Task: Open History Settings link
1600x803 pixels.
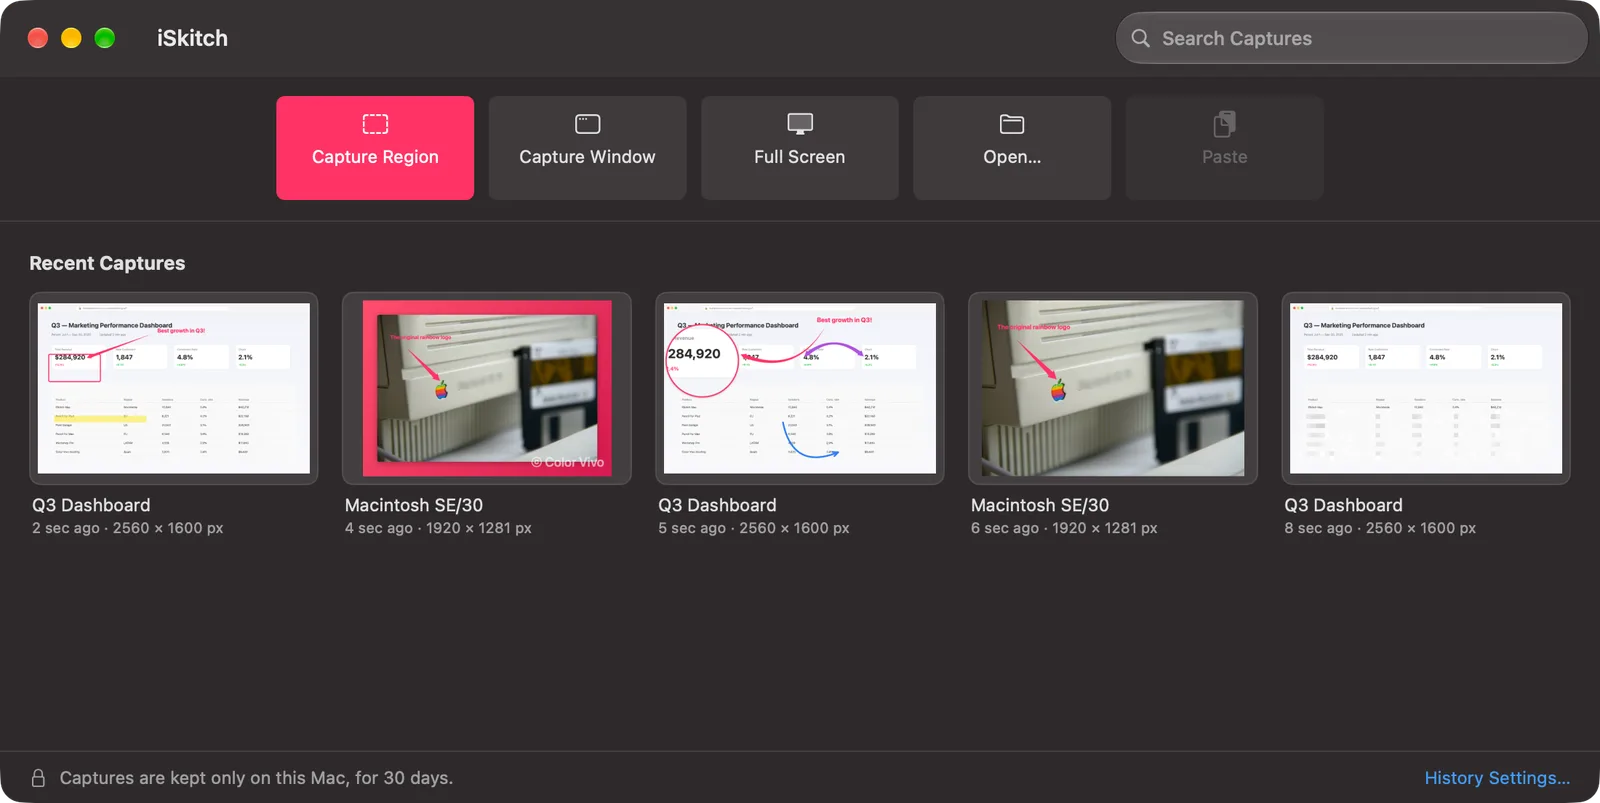Action: 1497,778
